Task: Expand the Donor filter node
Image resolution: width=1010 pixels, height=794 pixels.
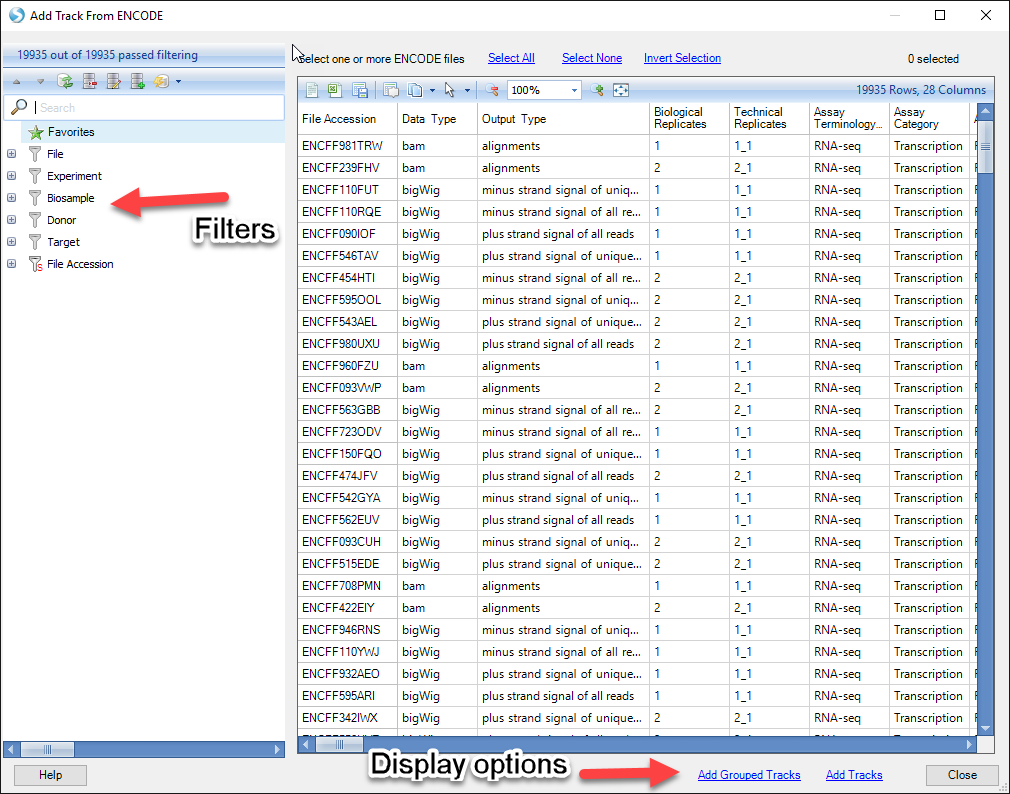Action: coord(12,220)
